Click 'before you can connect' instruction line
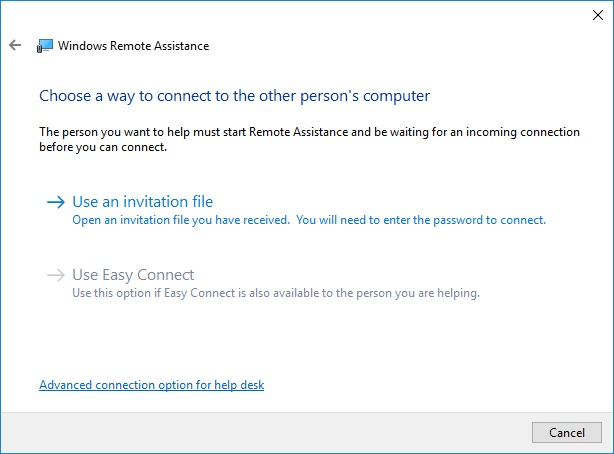Image resolution: width=614 pixels, height=454 pixels. coord(103,147)
